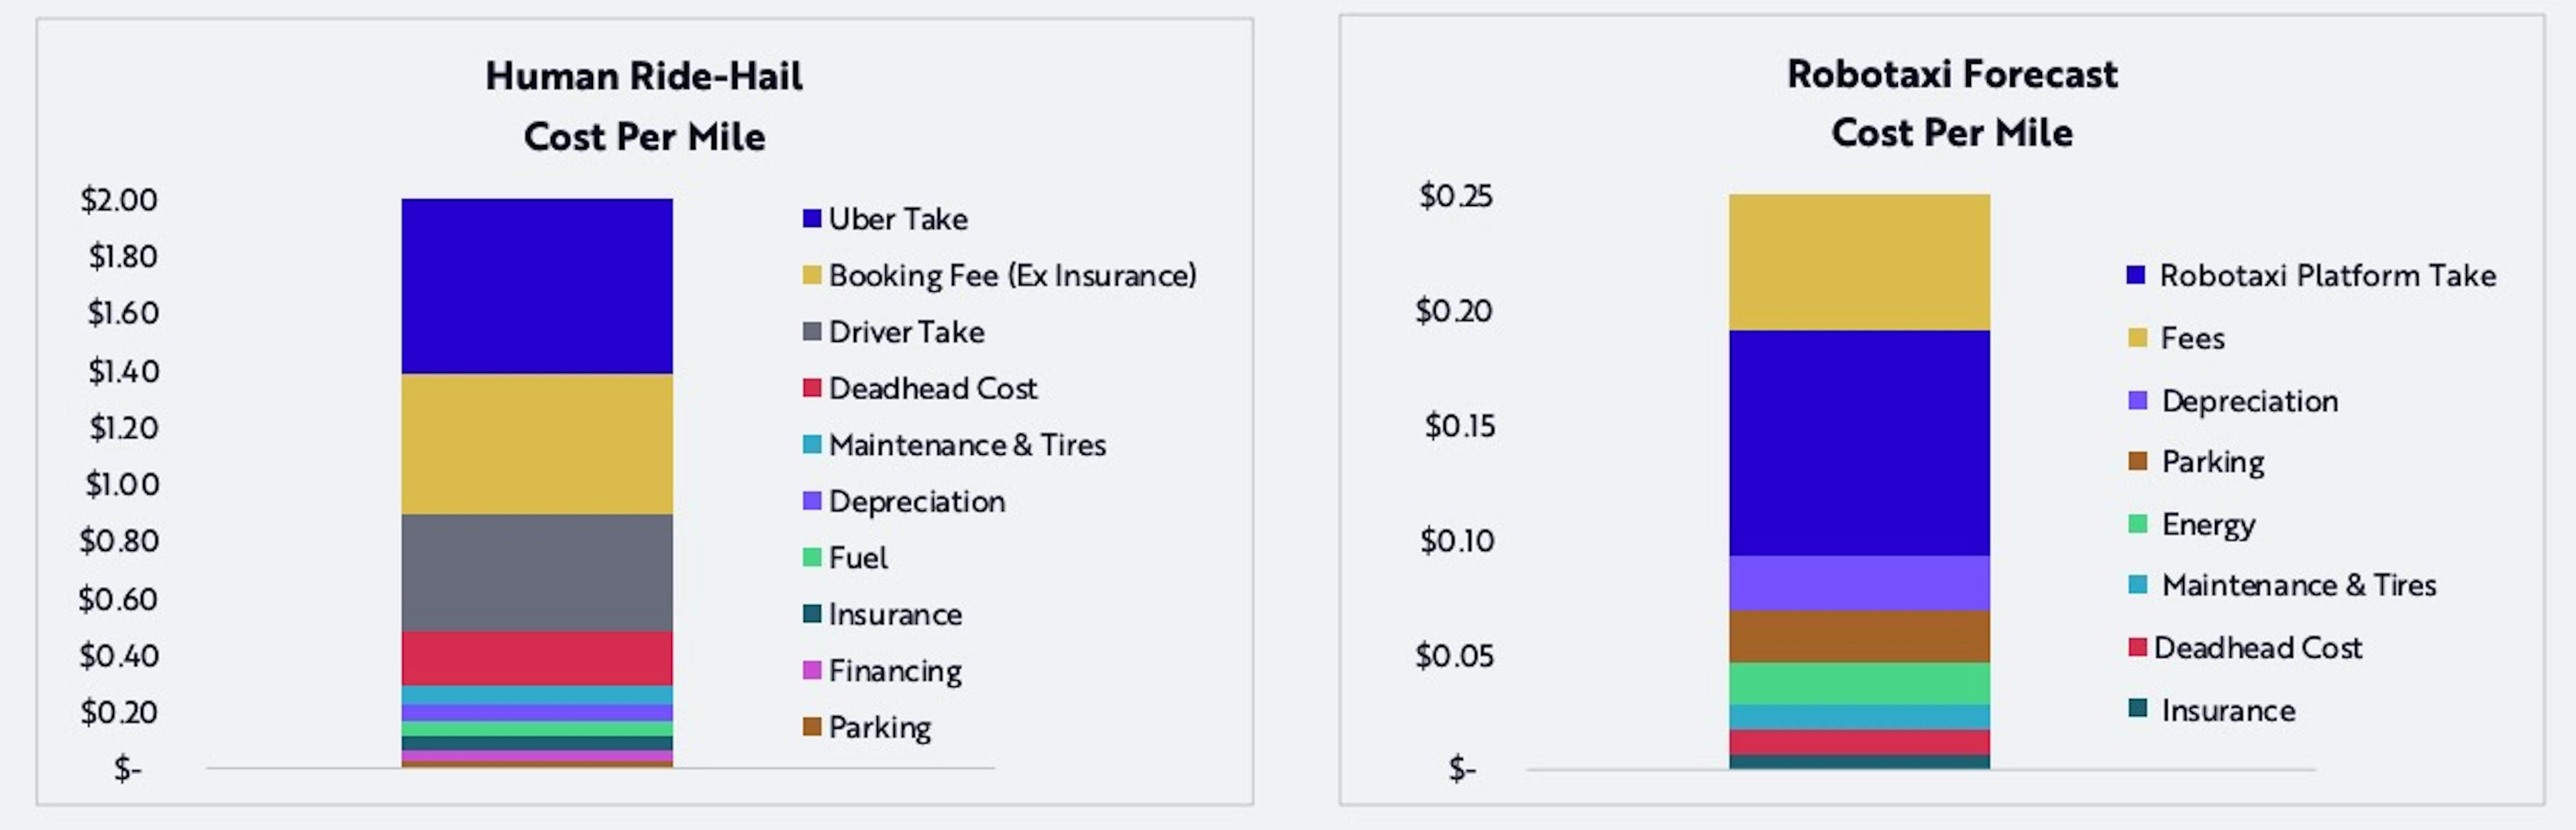Click the yellow Booking Fee bar segment
Viewport: 2576px width, 830px height.
click(x=537, y=444)
